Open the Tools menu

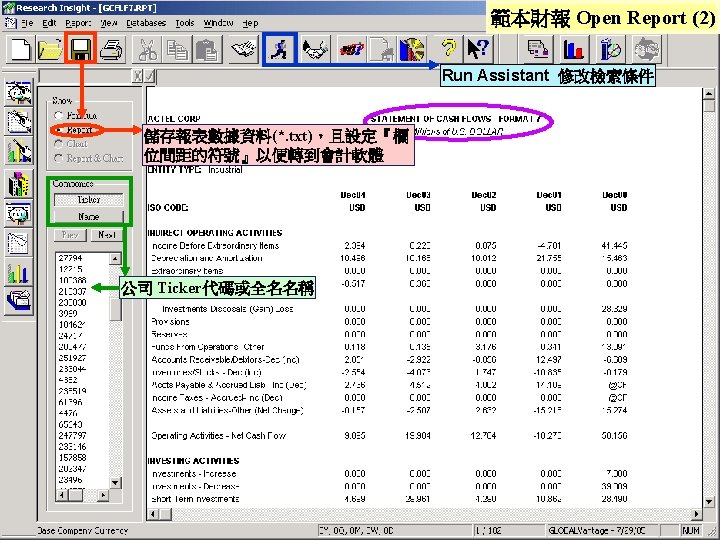pos(185,22)
